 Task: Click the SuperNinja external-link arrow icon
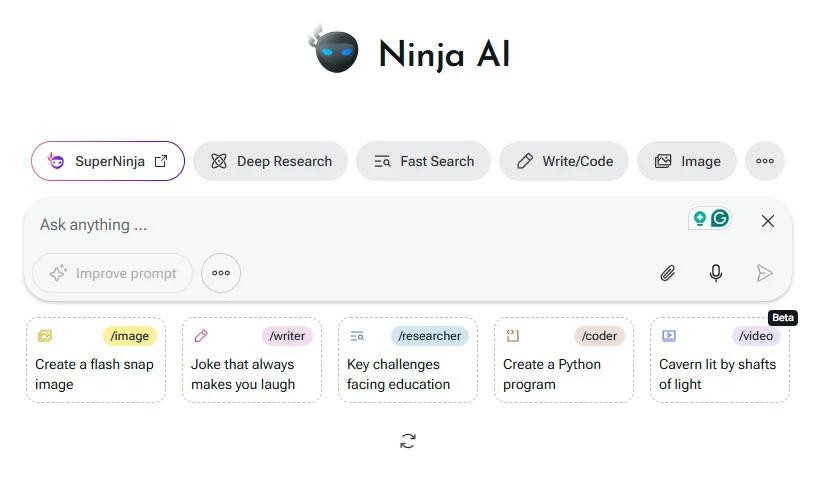click(160, 161)
